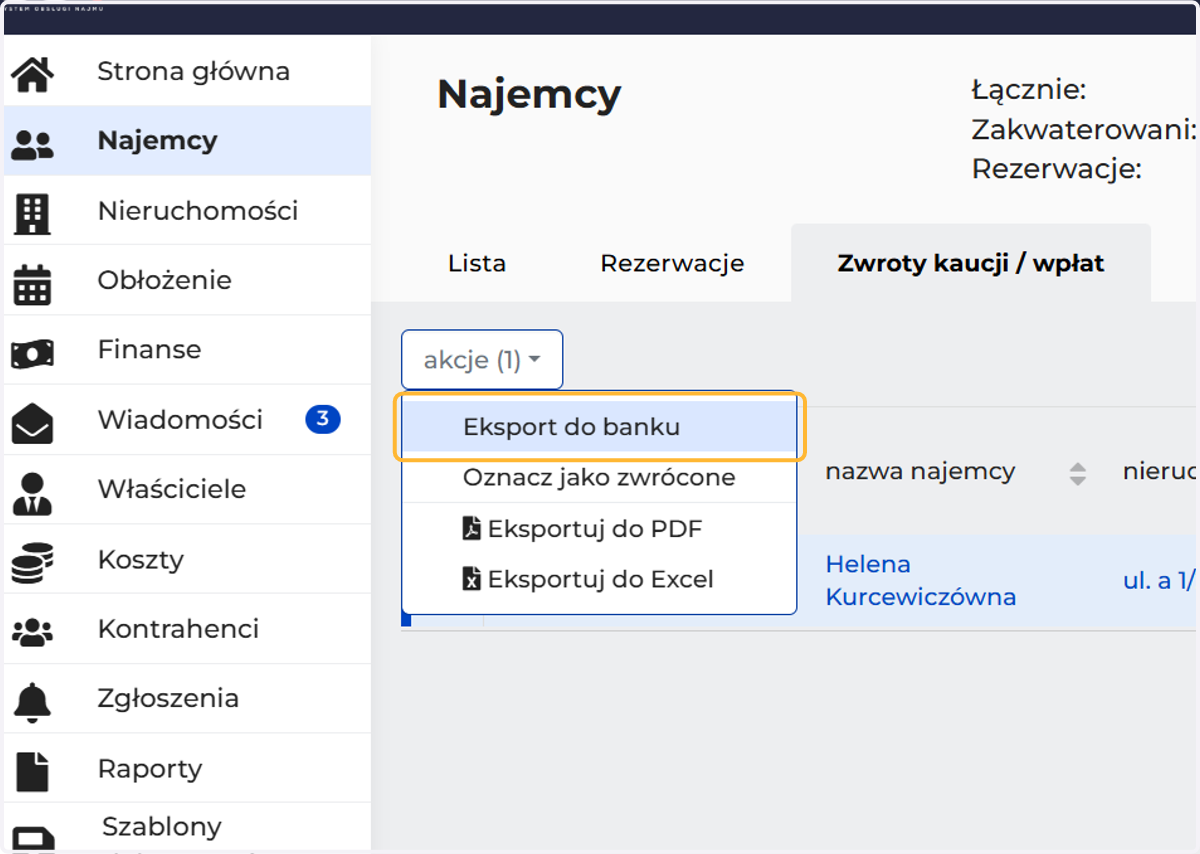The height and width of the screenshot is (854, 1200).
Task: Choose Eksport do banku
Action: tap(599, 427)
